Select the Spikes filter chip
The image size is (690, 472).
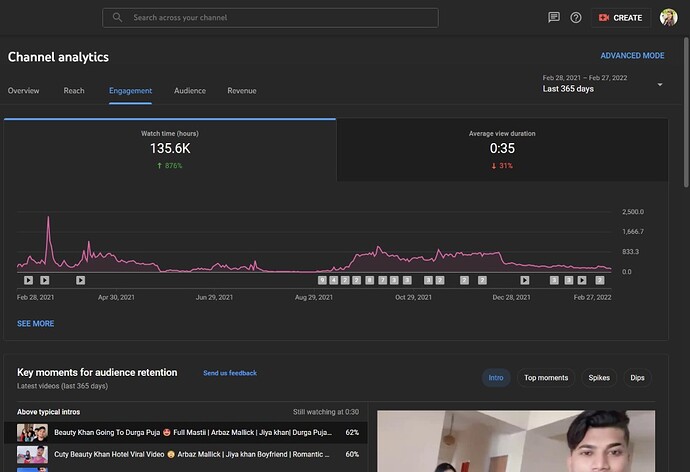pyautogui.click(x=599, y=378)
